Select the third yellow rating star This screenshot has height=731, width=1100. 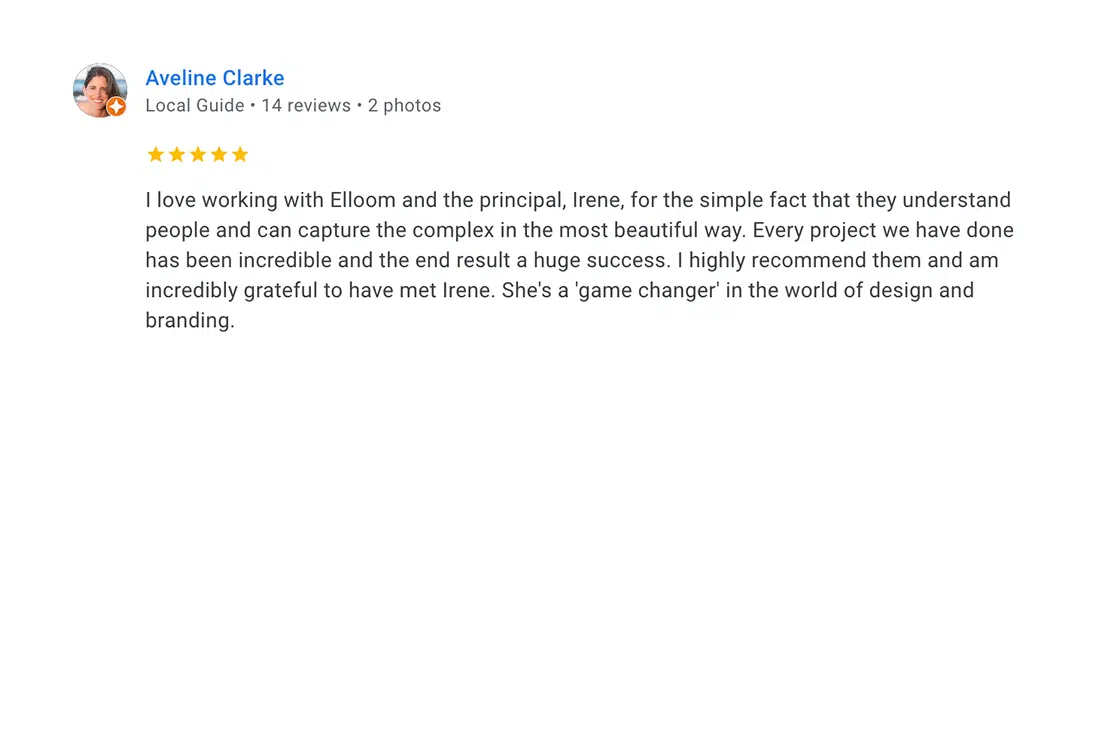tap(198, 154)
